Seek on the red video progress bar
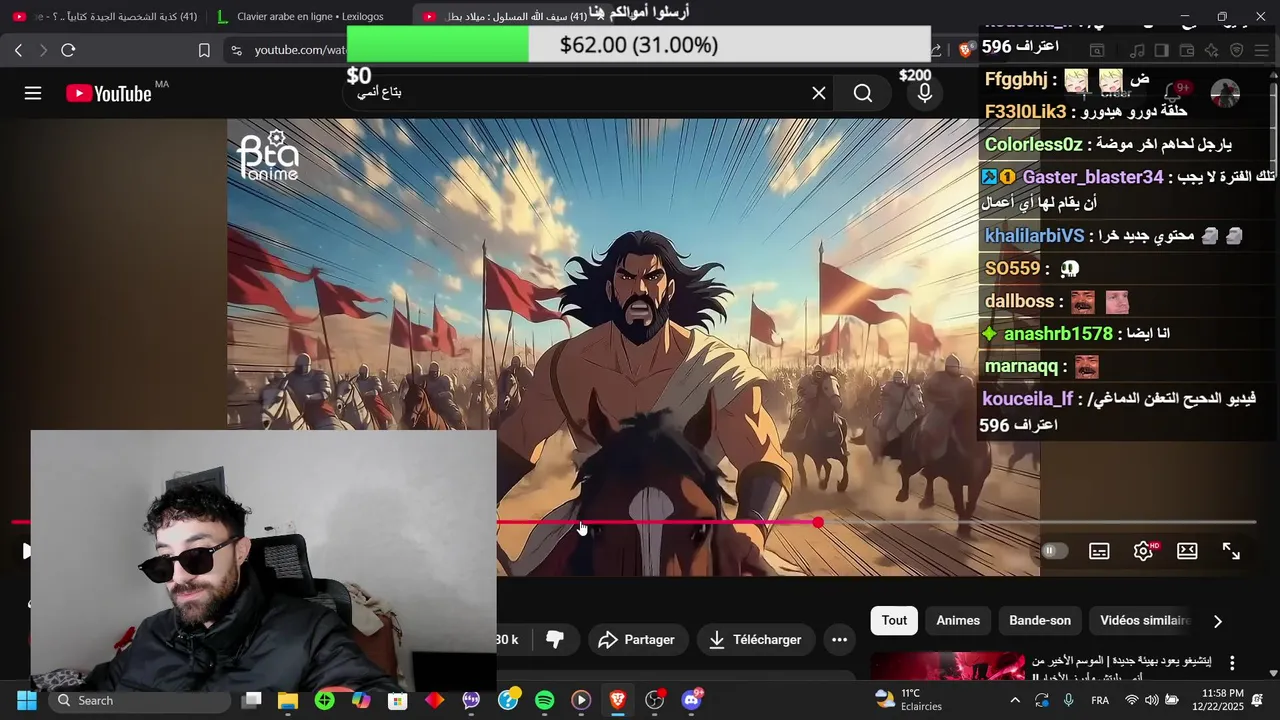This screenshot has height=720, width=1280. 634,522
